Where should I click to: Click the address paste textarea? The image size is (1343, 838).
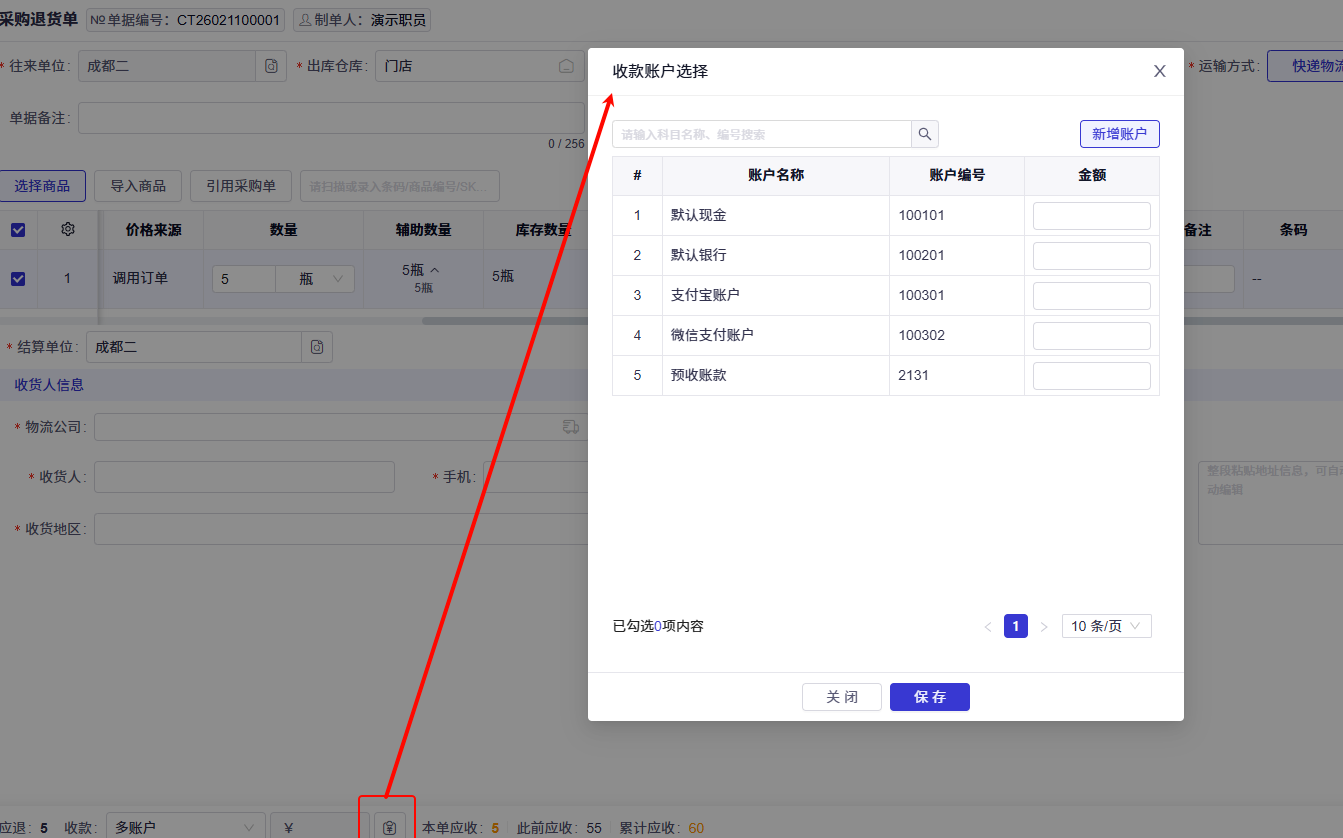point(1270,502)
